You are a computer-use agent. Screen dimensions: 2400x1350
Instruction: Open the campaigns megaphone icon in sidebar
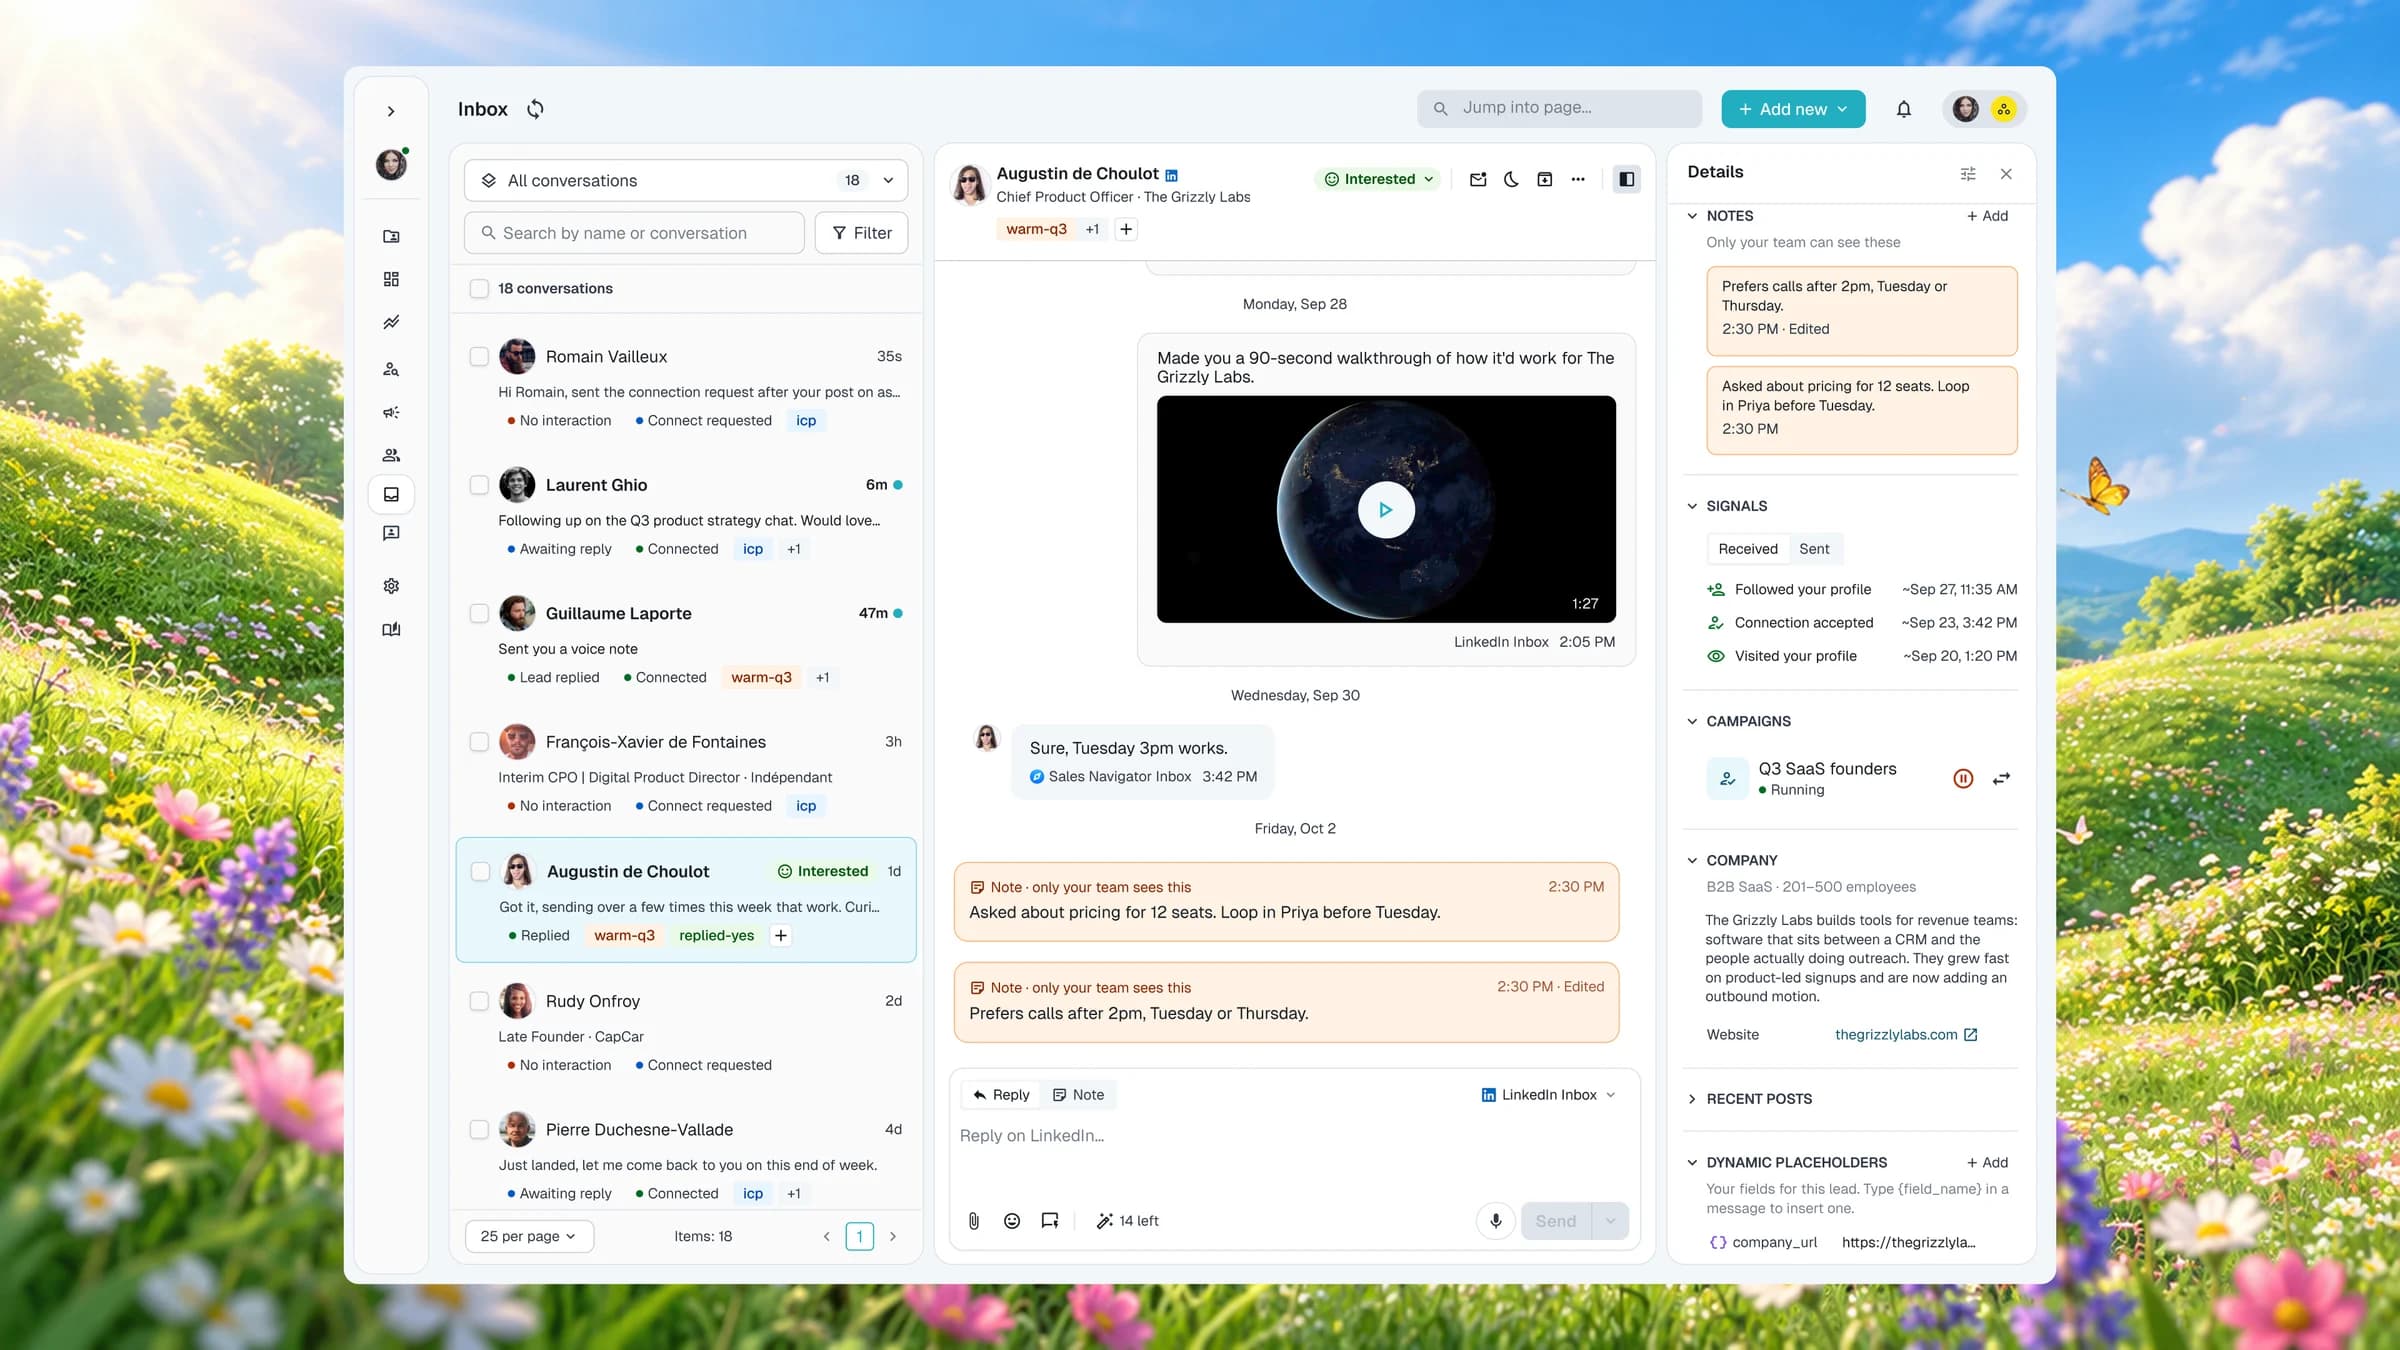point(391,412)
